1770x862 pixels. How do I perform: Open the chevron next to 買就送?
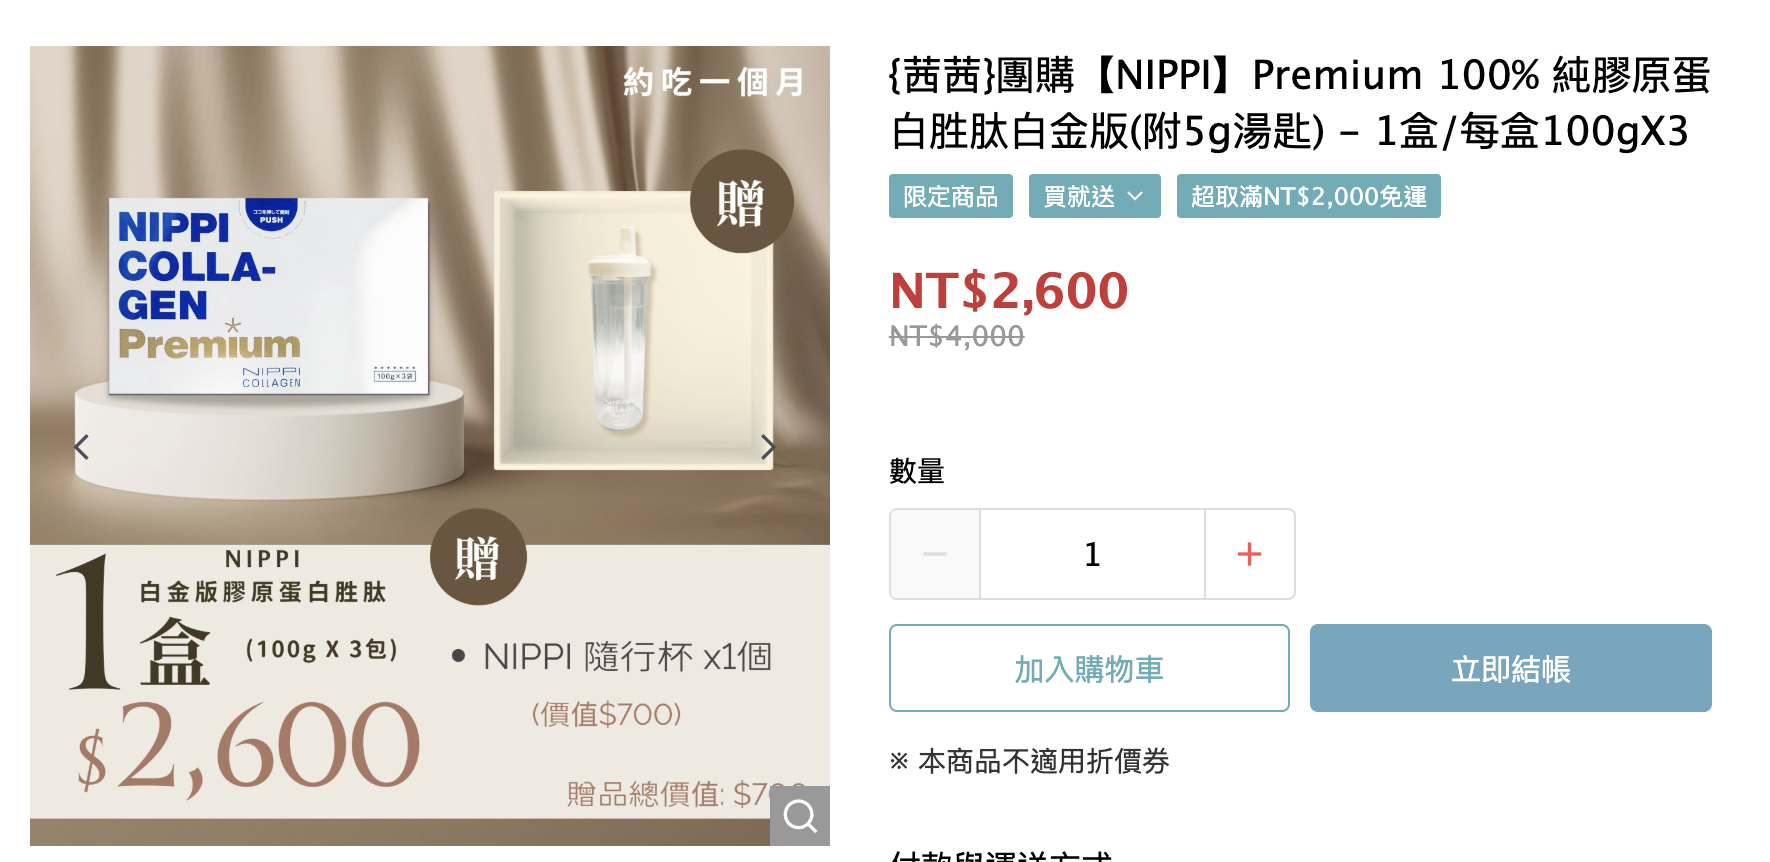(x=1137, y=196)
